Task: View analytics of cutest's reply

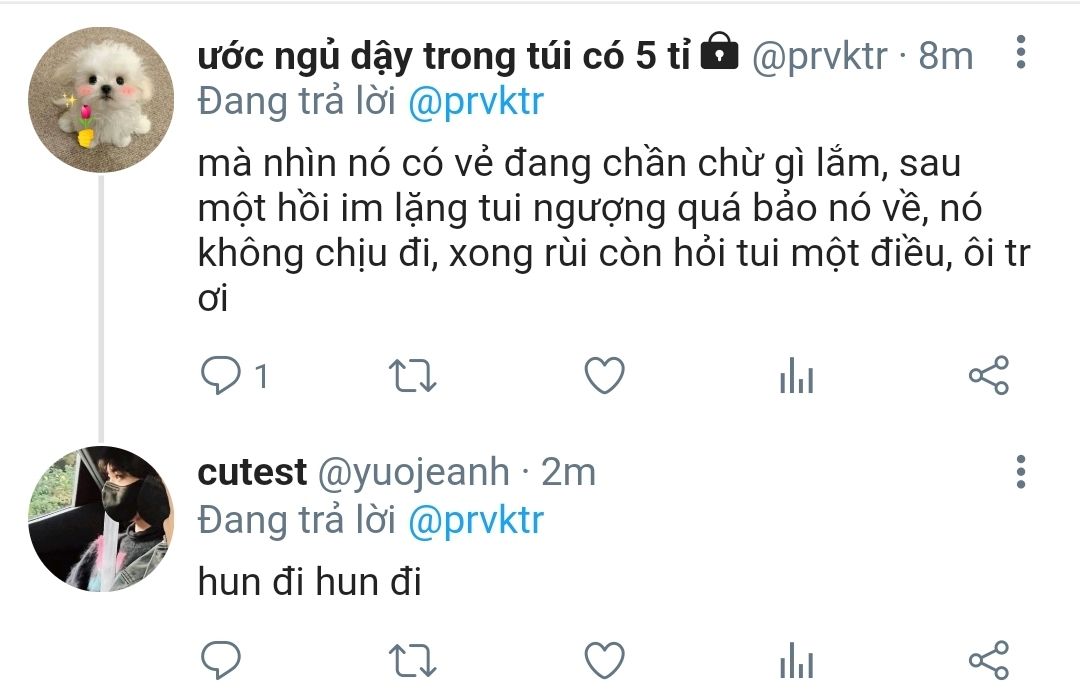Action: [796, 660]
